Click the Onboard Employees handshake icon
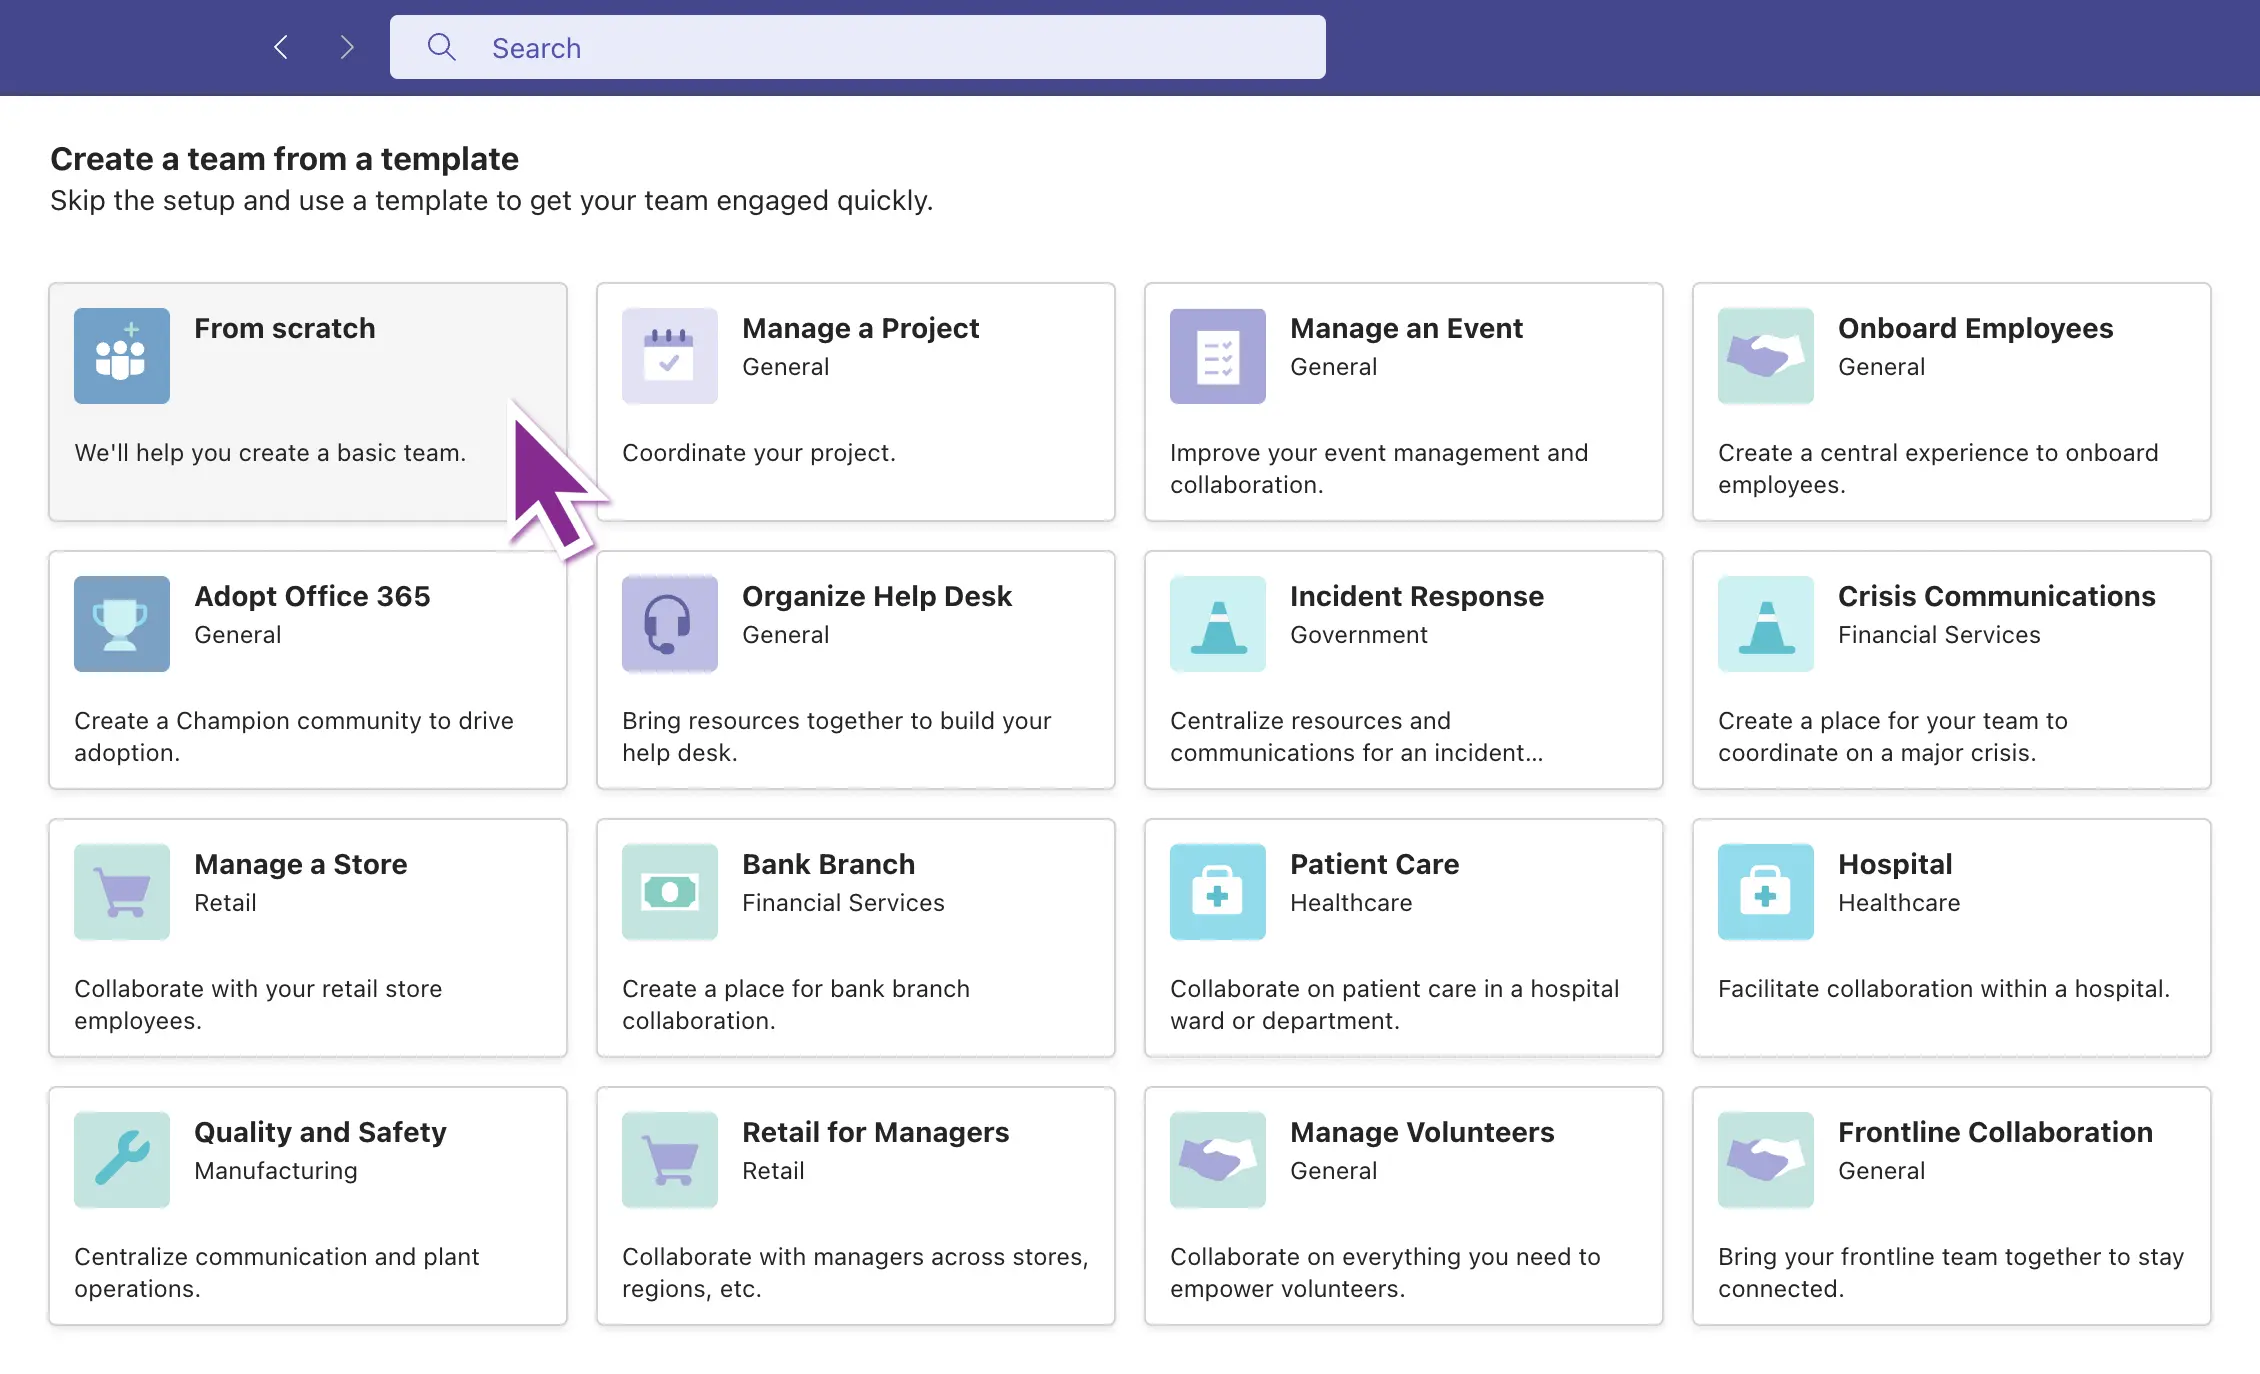Image resolution: width=2260 pixels, height=1374 pixels. tap(1765, 356)
